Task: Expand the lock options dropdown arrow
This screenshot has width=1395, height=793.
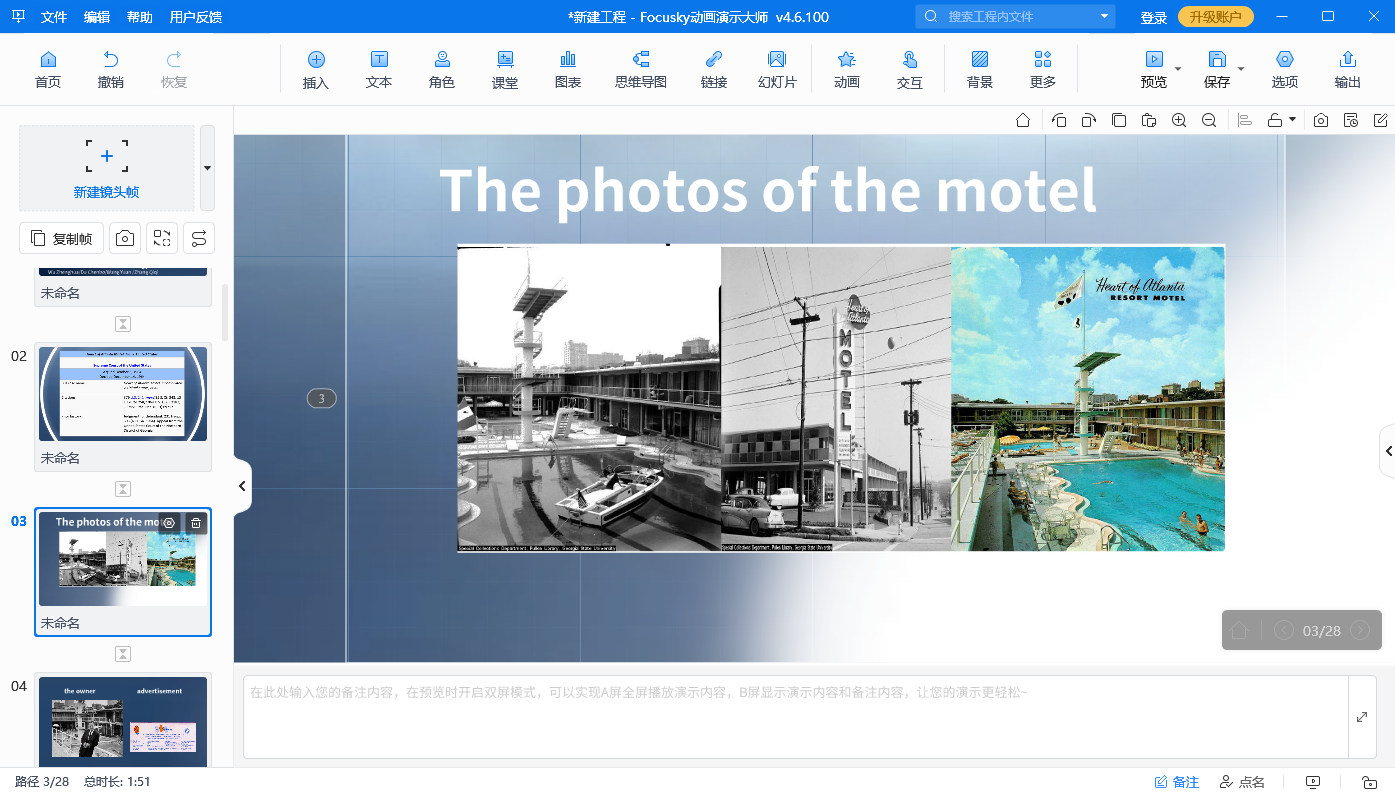Action: (1293, 120)
